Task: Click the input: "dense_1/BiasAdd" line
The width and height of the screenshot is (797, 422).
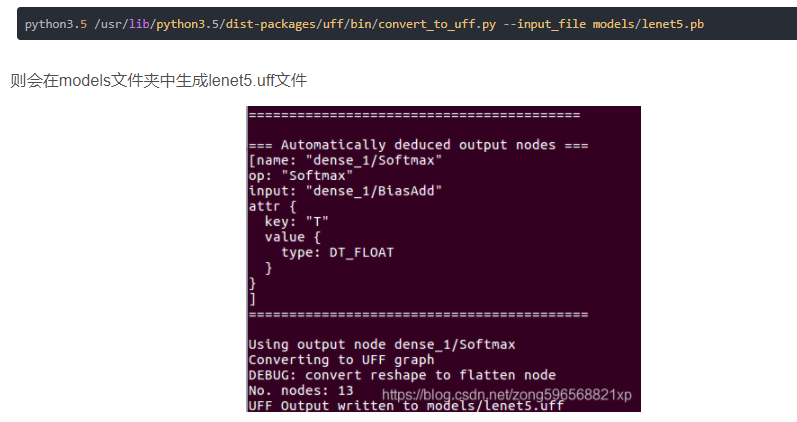Action: click(x=345, y=190)
